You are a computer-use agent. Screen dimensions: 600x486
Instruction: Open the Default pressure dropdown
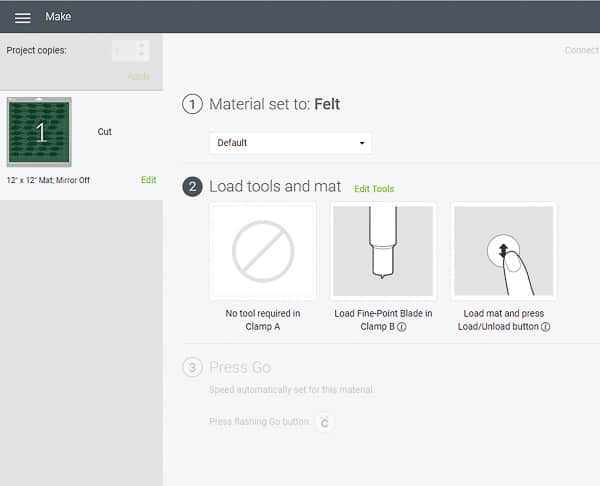[290, 143]
